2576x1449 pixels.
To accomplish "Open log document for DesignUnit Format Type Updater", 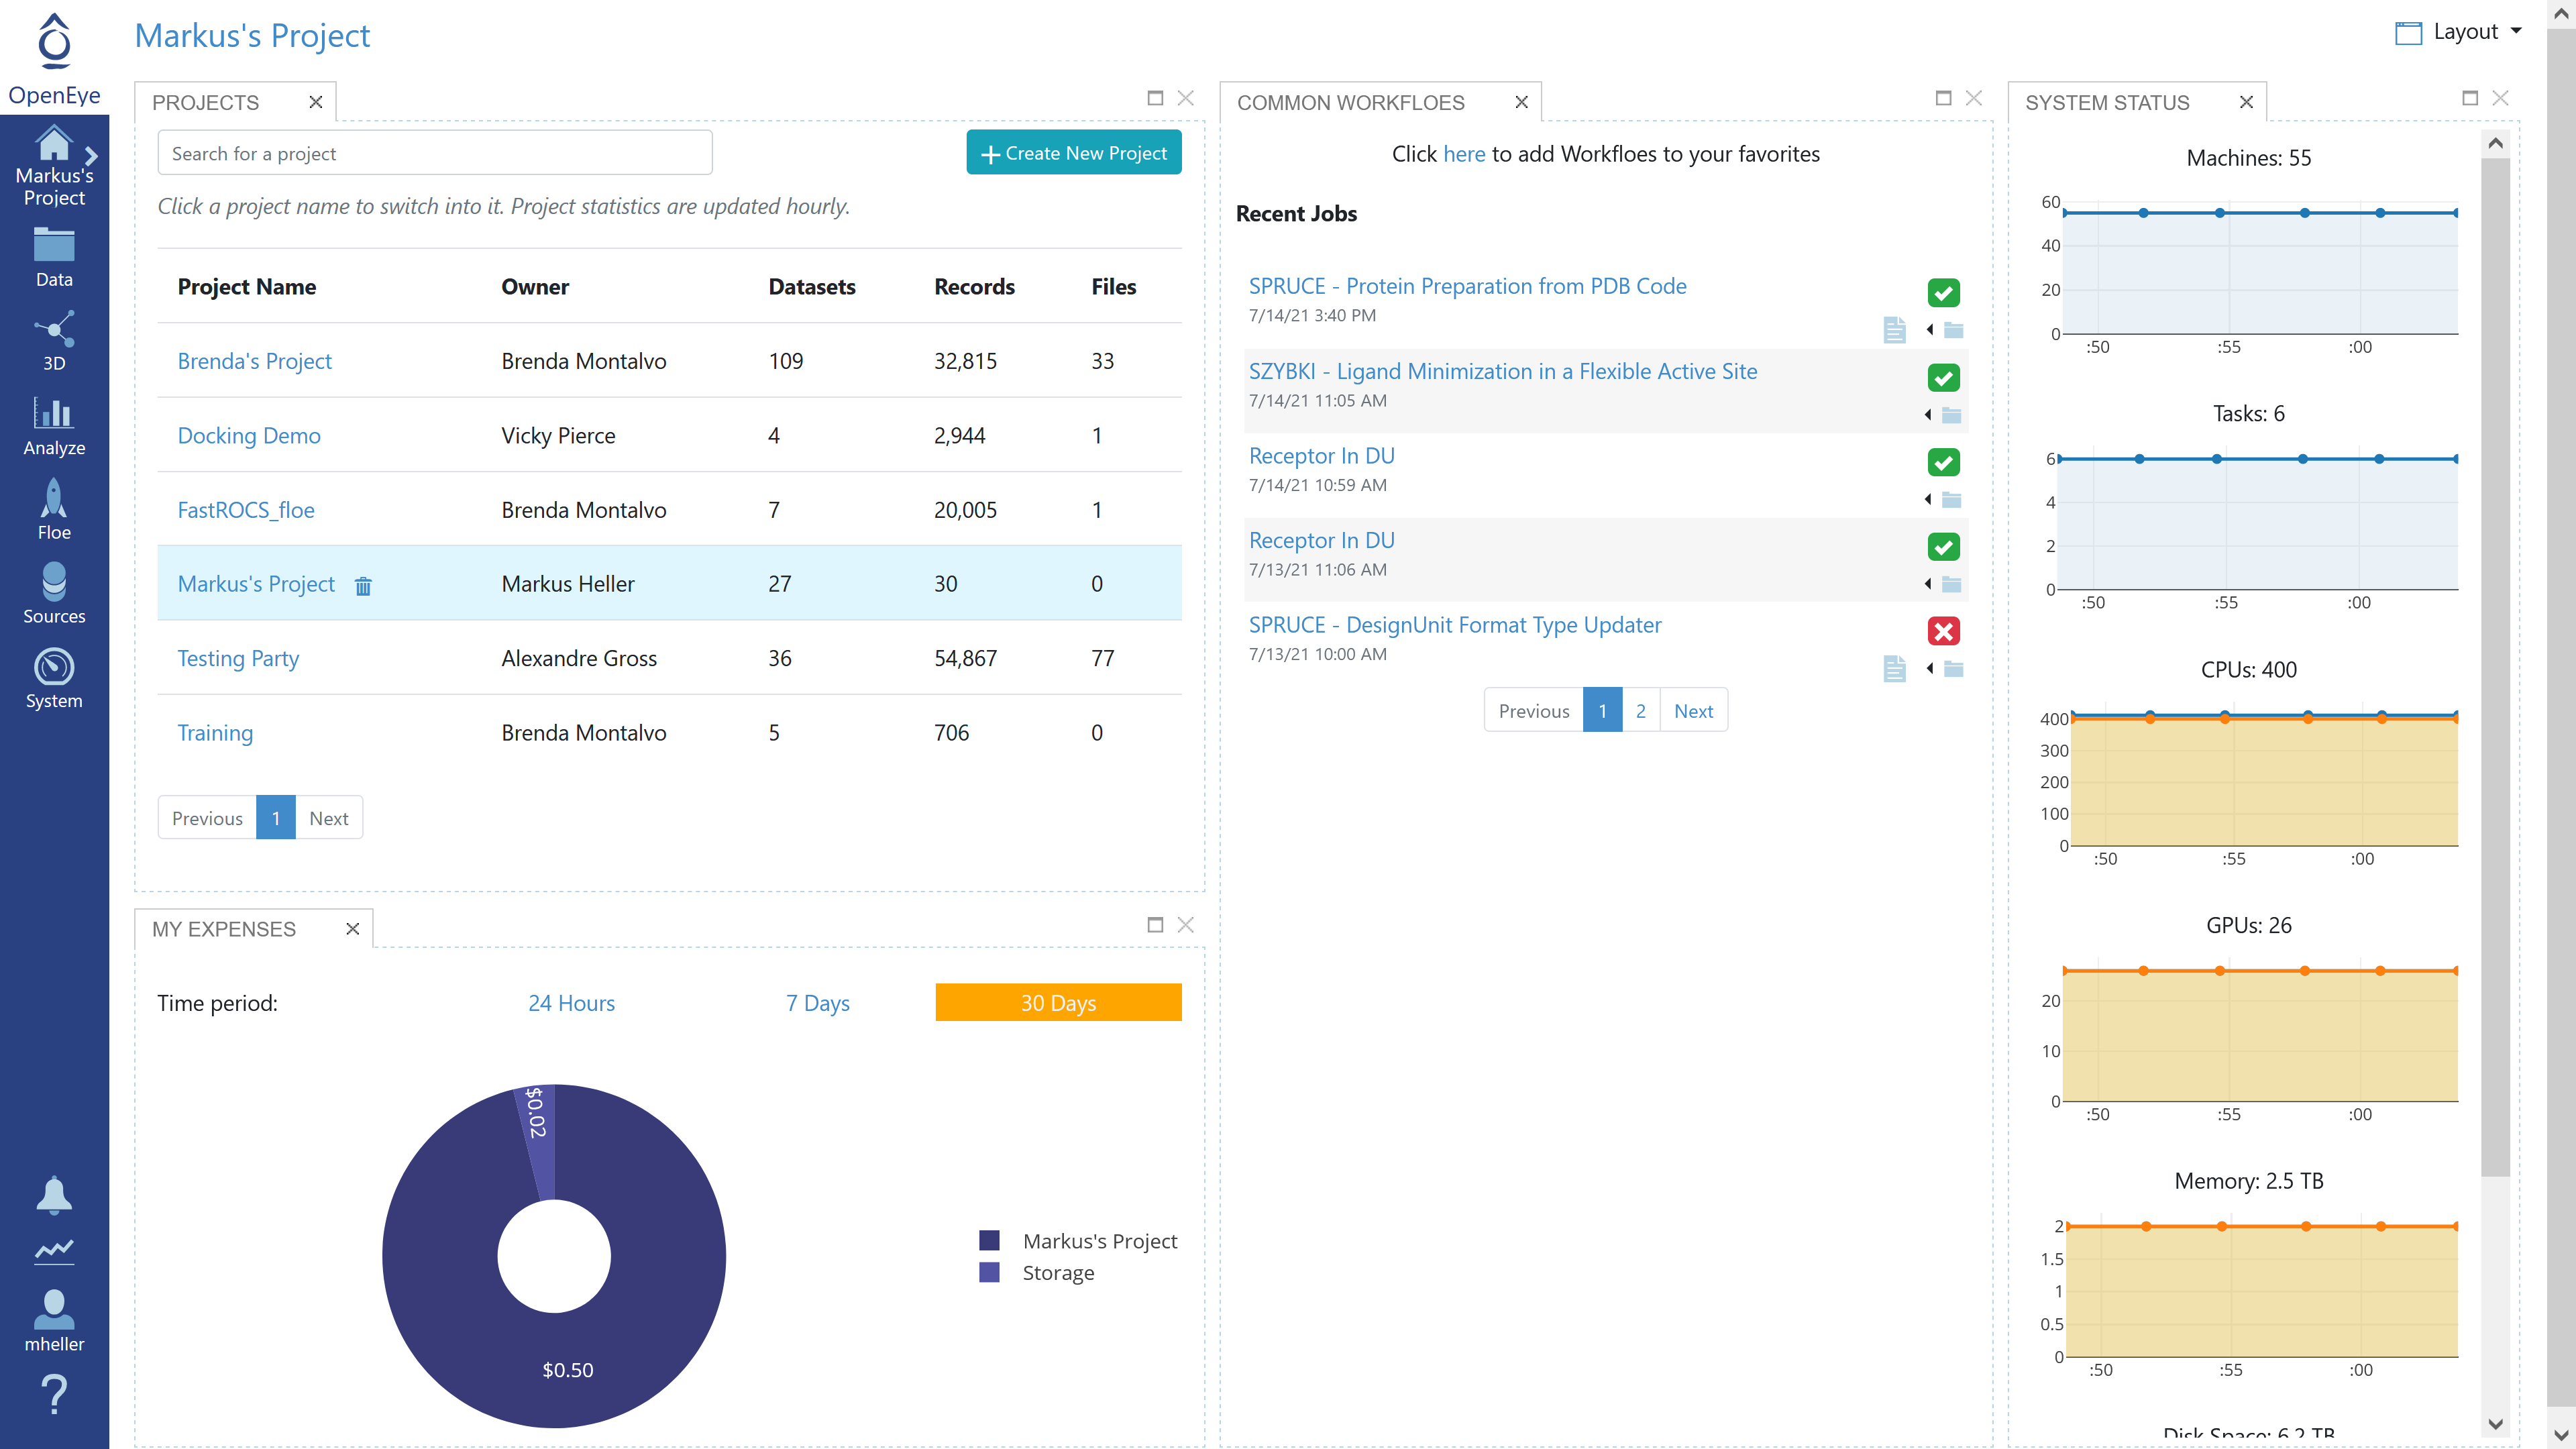I will pos(1894,668).
